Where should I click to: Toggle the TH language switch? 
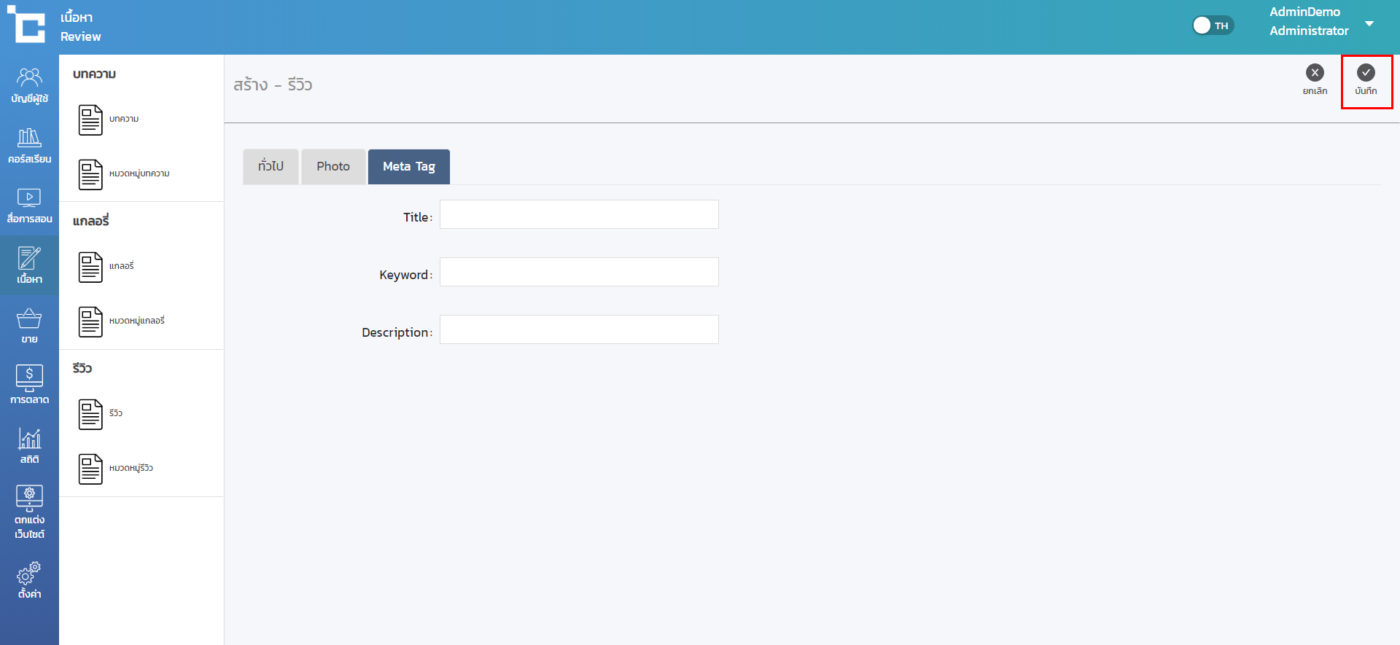[1213, 25]
